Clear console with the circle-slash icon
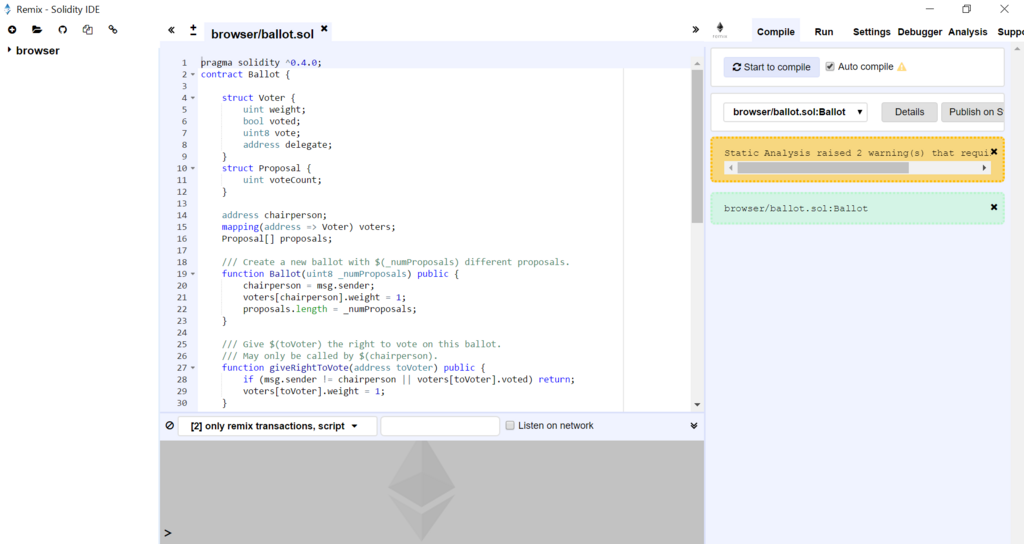Viewport: 1024px width, 544px height. (x=170, y=425)
